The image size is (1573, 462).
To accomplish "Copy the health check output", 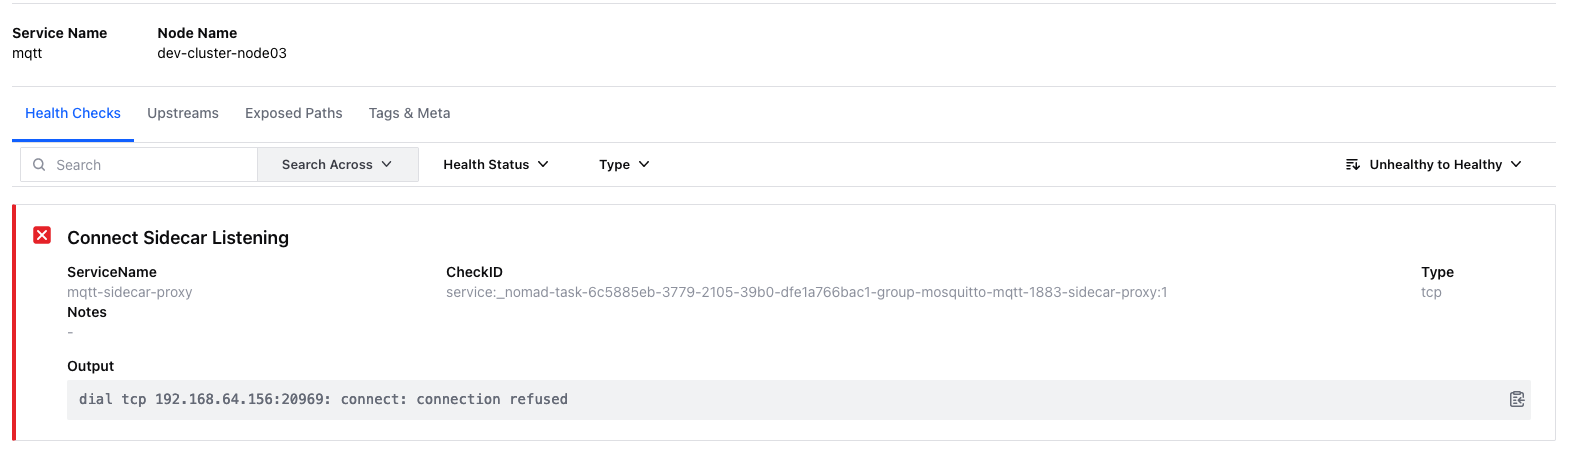I will (x=1516, y=399).
